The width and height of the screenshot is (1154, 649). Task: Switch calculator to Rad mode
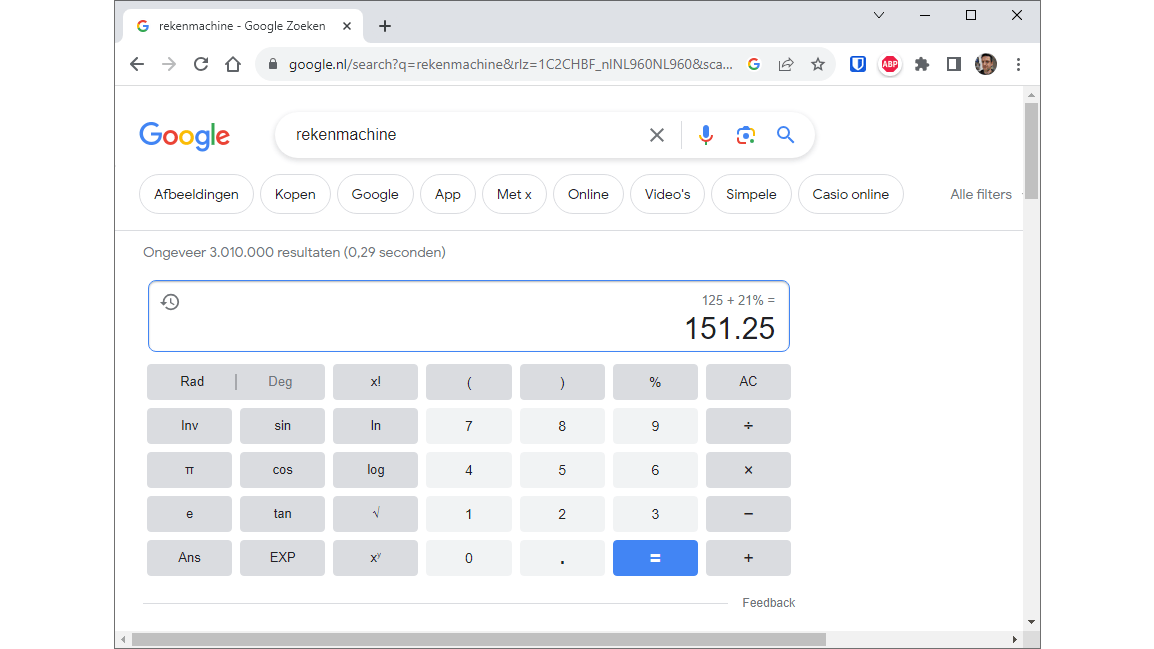[192, 382]
